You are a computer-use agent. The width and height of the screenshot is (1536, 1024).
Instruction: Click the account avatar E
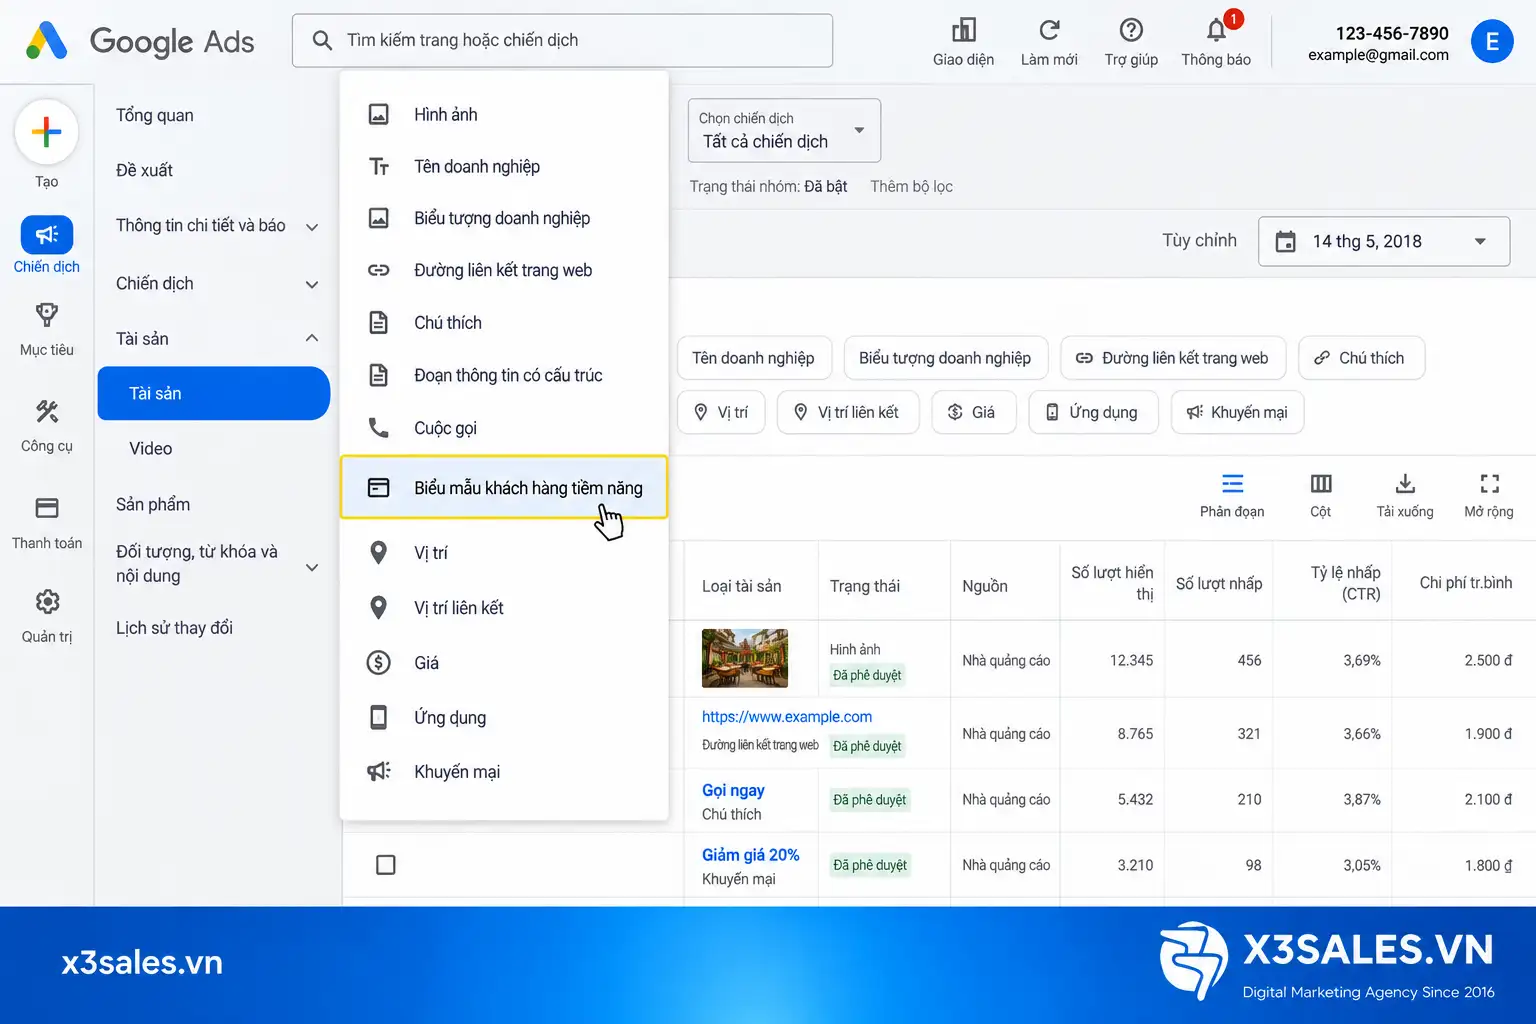coord(1492,41)
